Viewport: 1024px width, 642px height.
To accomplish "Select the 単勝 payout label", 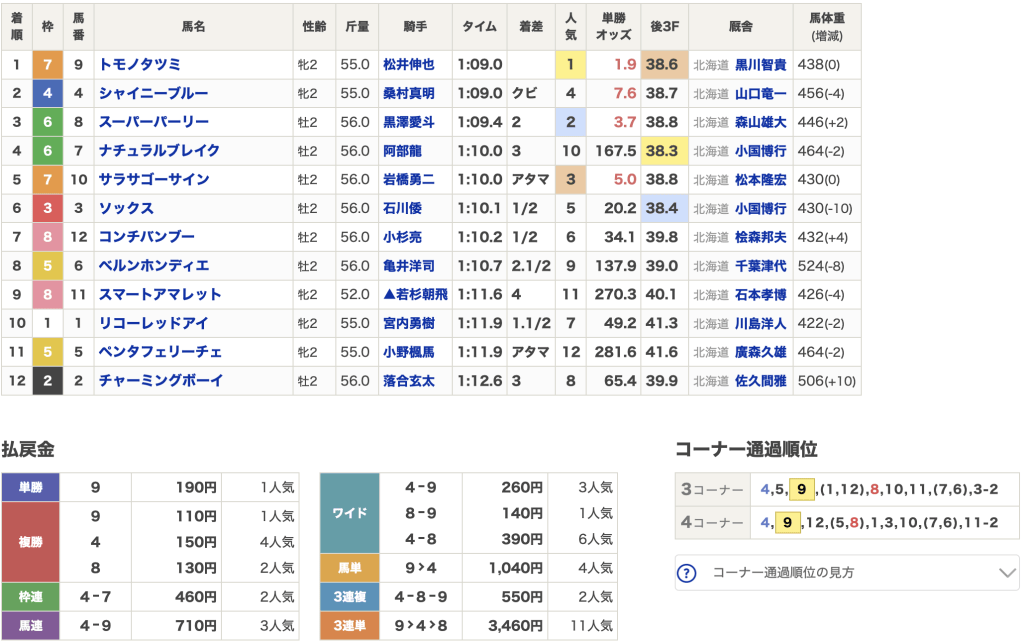I will point(31,487).
